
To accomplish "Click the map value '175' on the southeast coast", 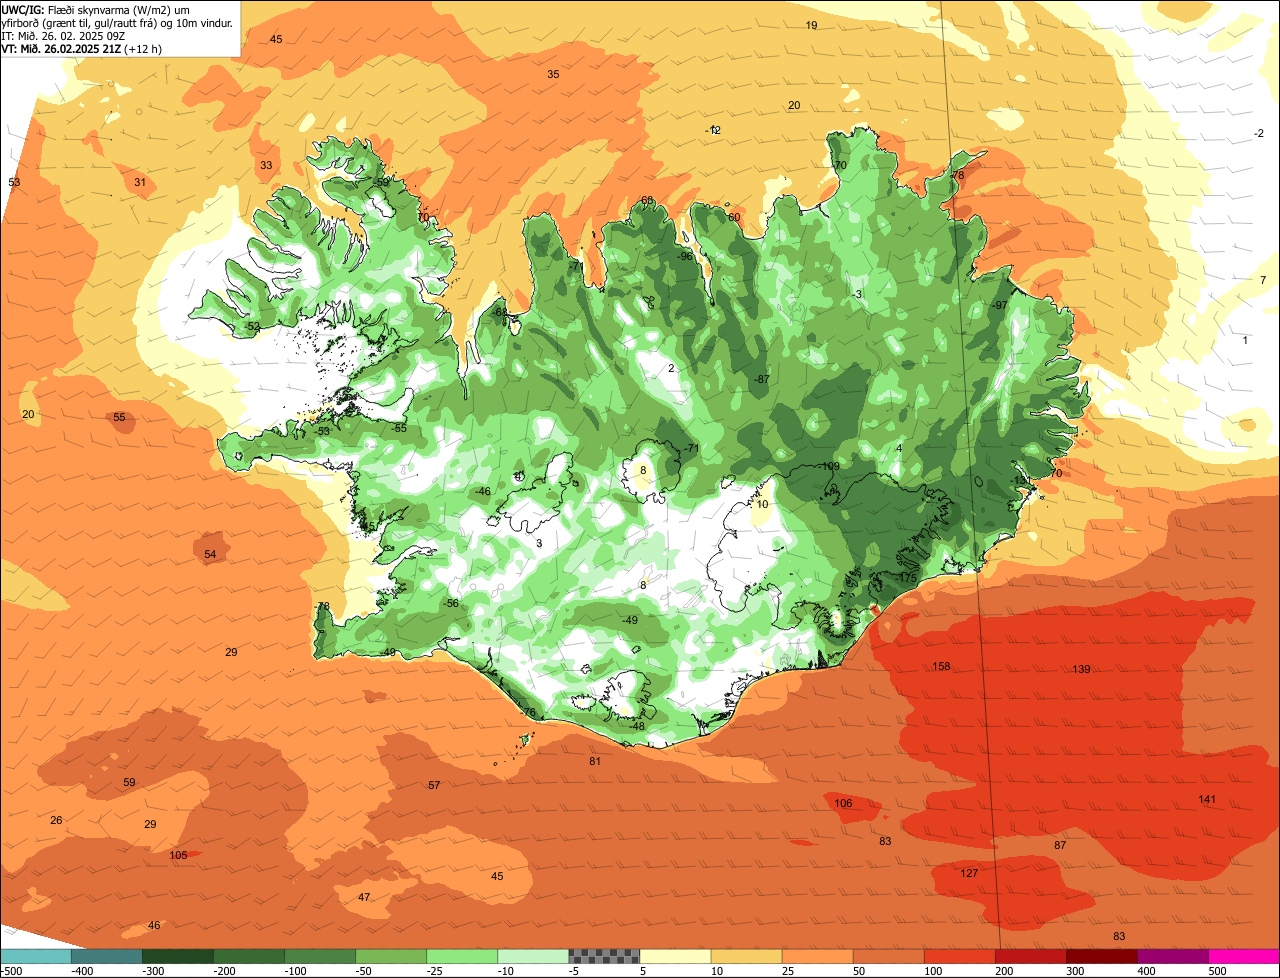I will pyautogui.click(x=907, y=579).
